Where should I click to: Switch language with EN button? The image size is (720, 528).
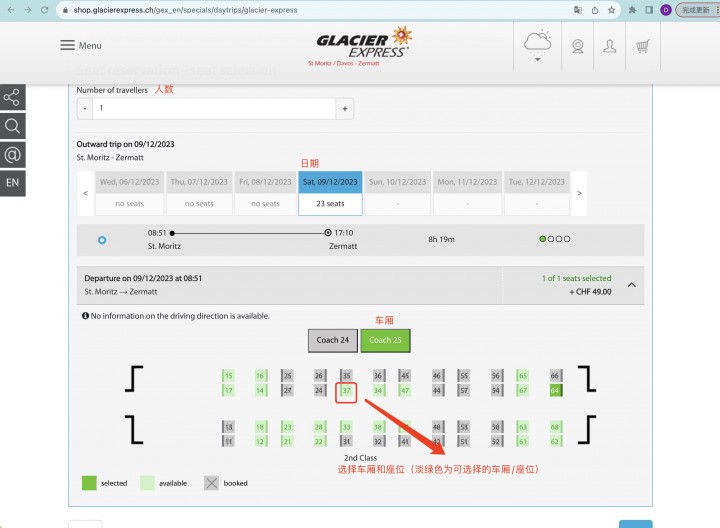click(12, 183)
